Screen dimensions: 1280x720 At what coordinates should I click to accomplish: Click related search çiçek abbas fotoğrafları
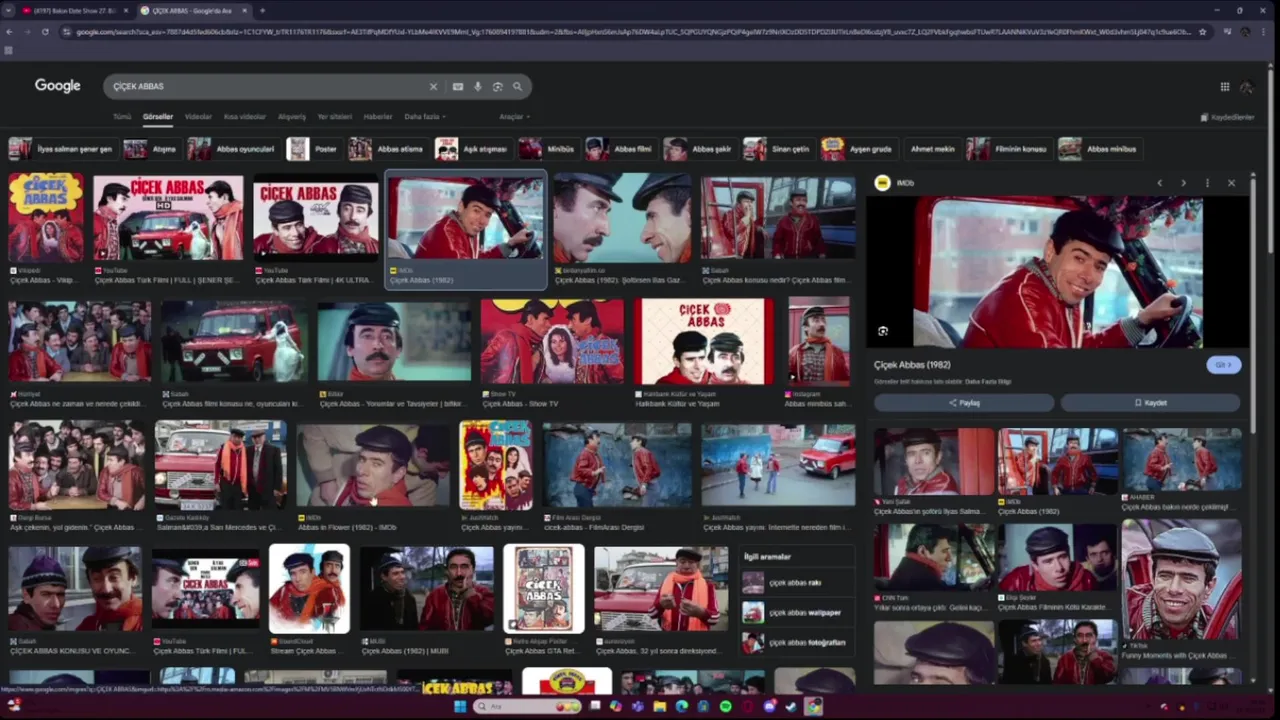(x=795, y=643)
